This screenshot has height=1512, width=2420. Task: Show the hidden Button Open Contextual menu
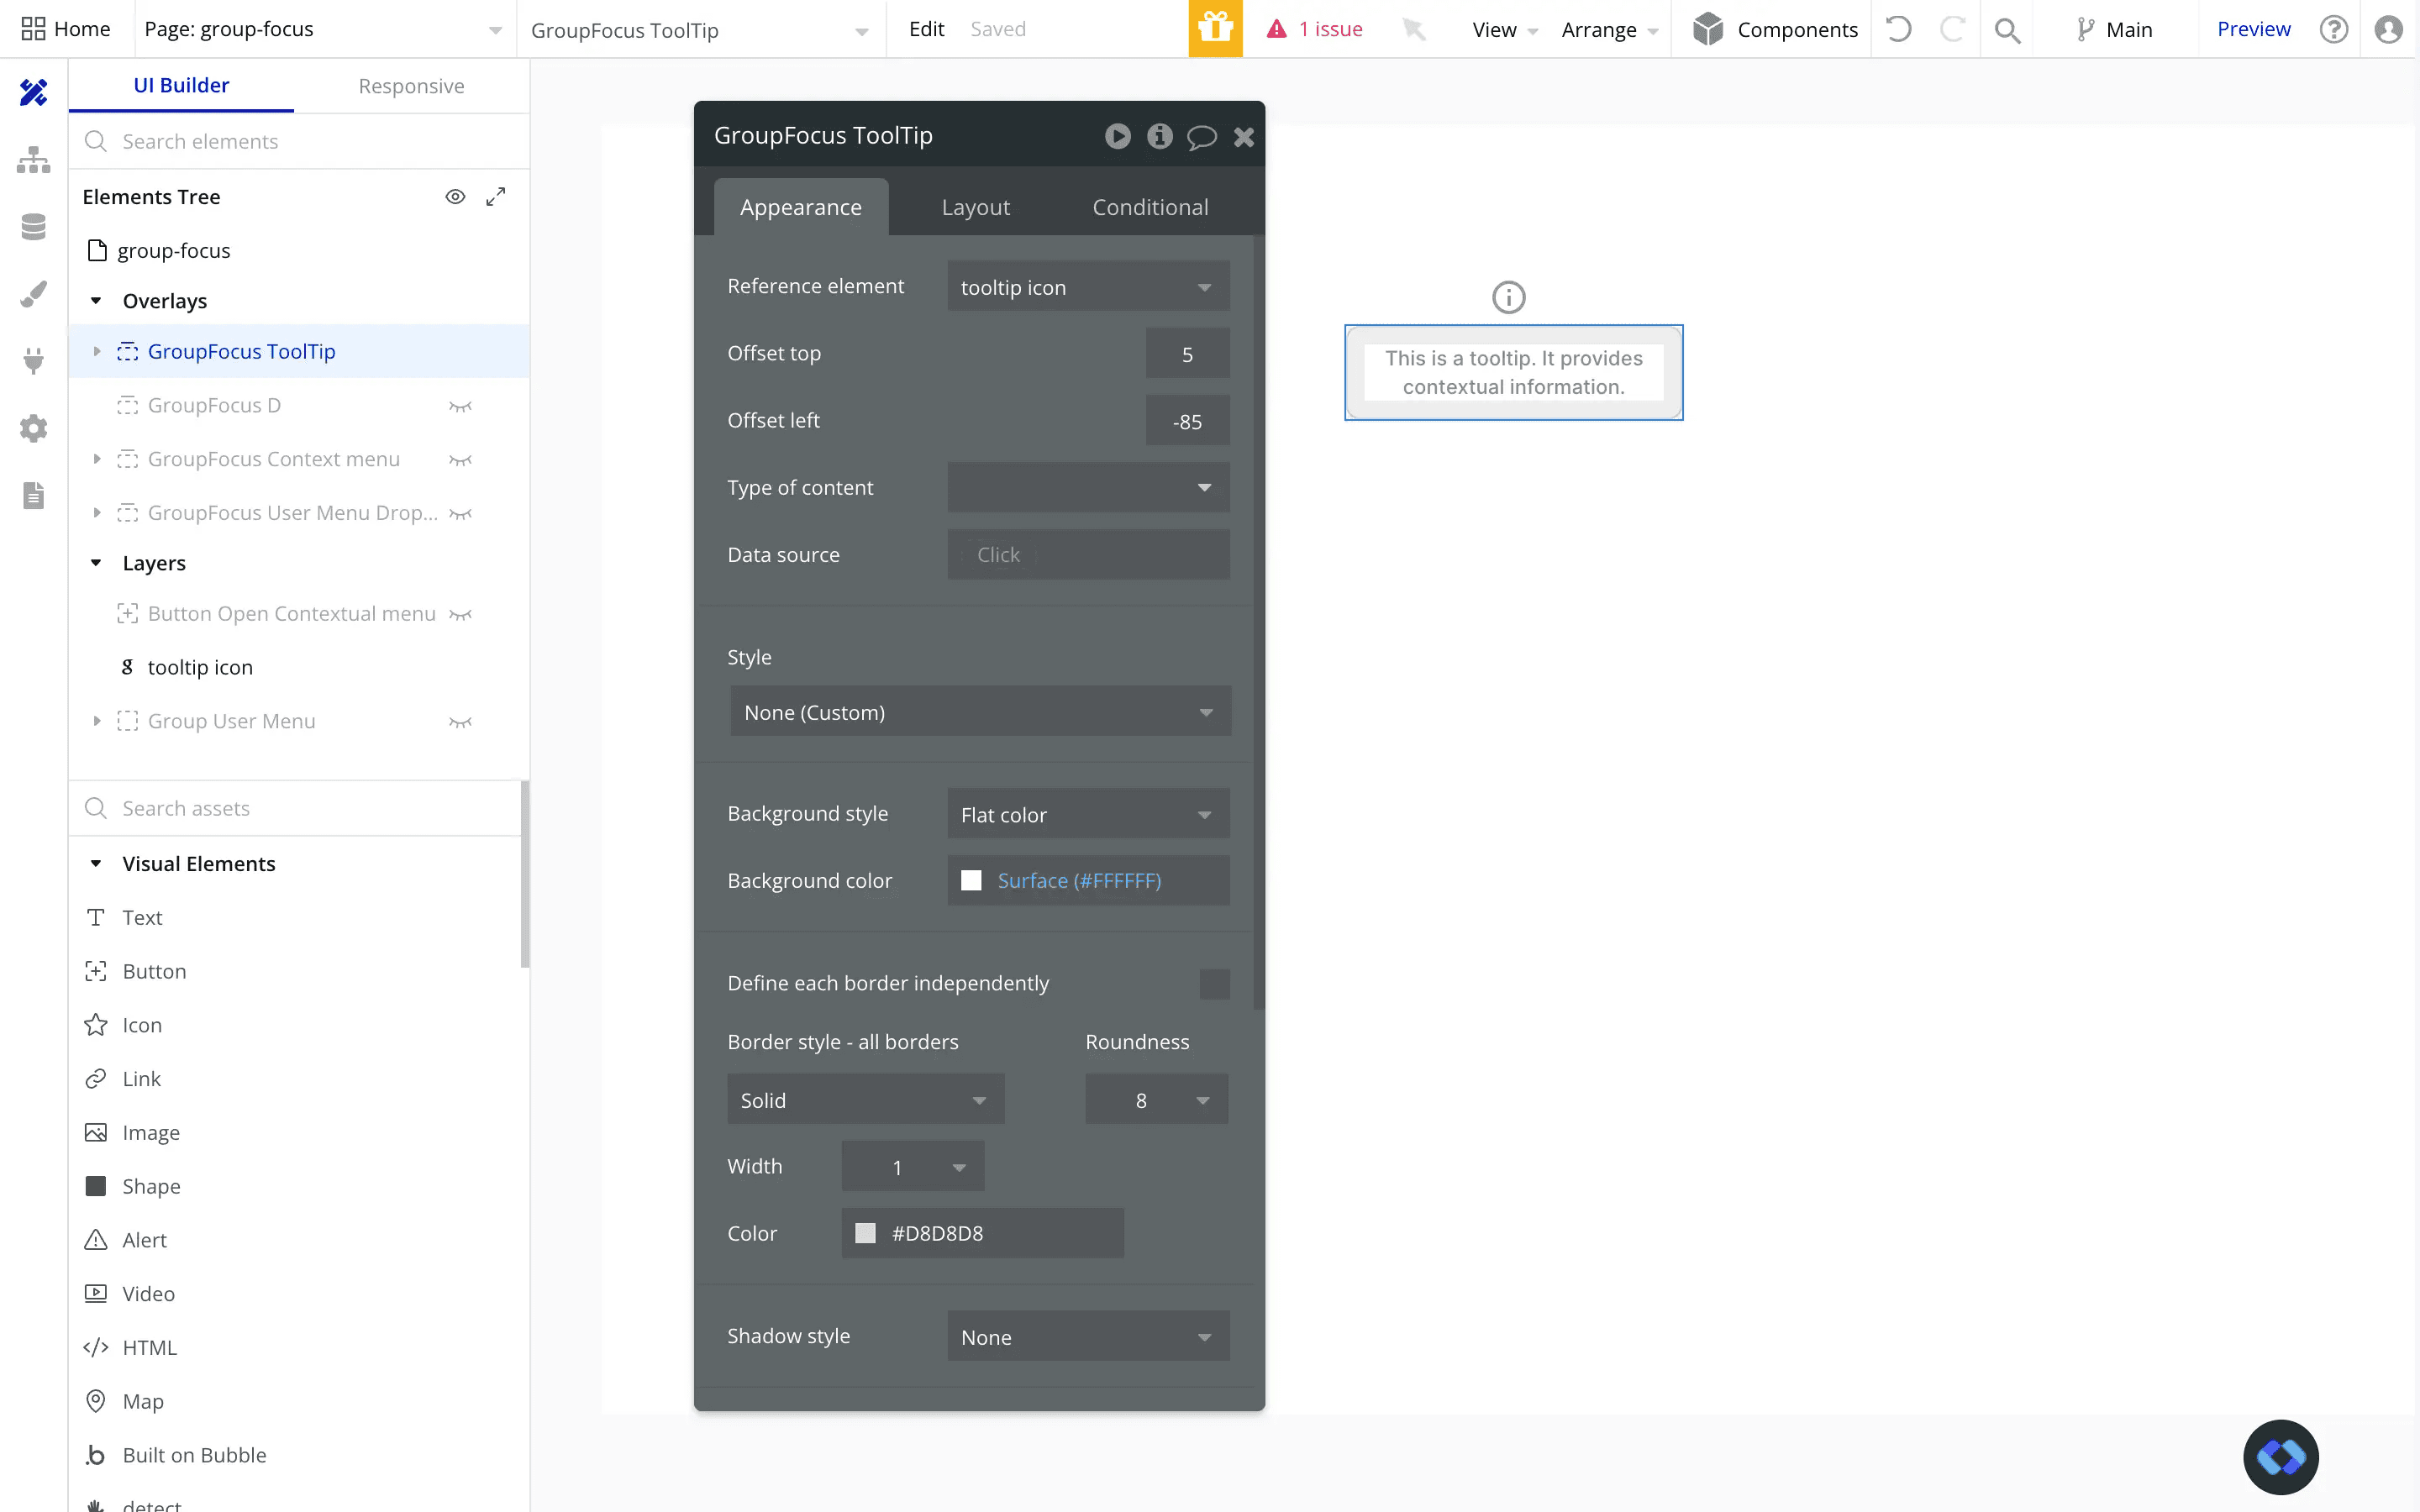(460, 615)
